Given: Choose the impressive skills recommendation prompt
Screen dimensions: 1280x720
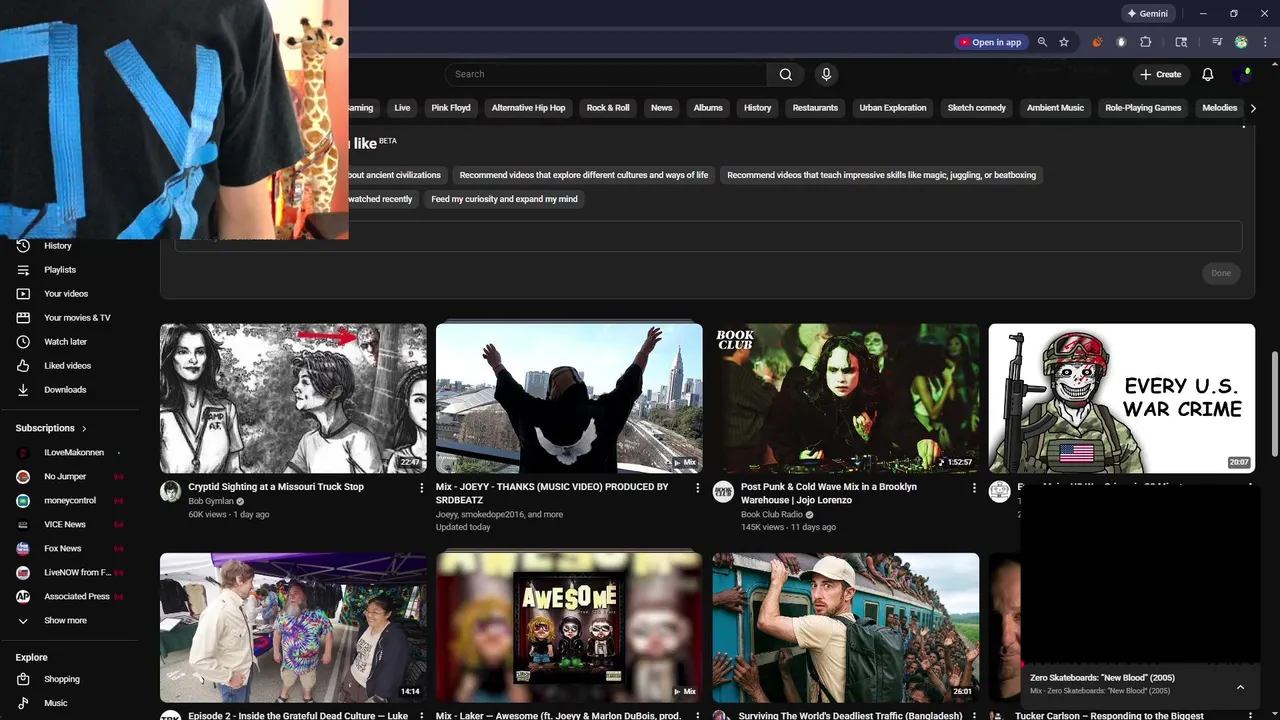Looking at the screenshot, I should coord(881,175).
